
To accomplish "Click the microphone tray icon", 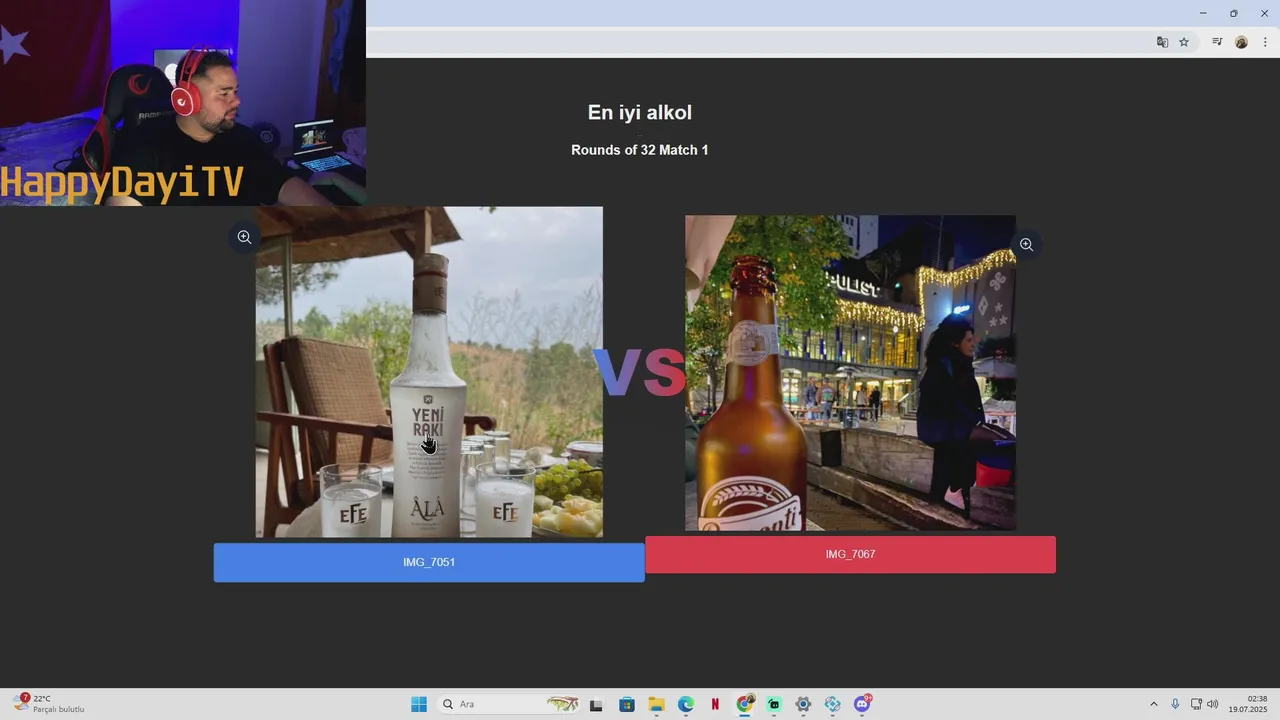I will (1175, 704).
